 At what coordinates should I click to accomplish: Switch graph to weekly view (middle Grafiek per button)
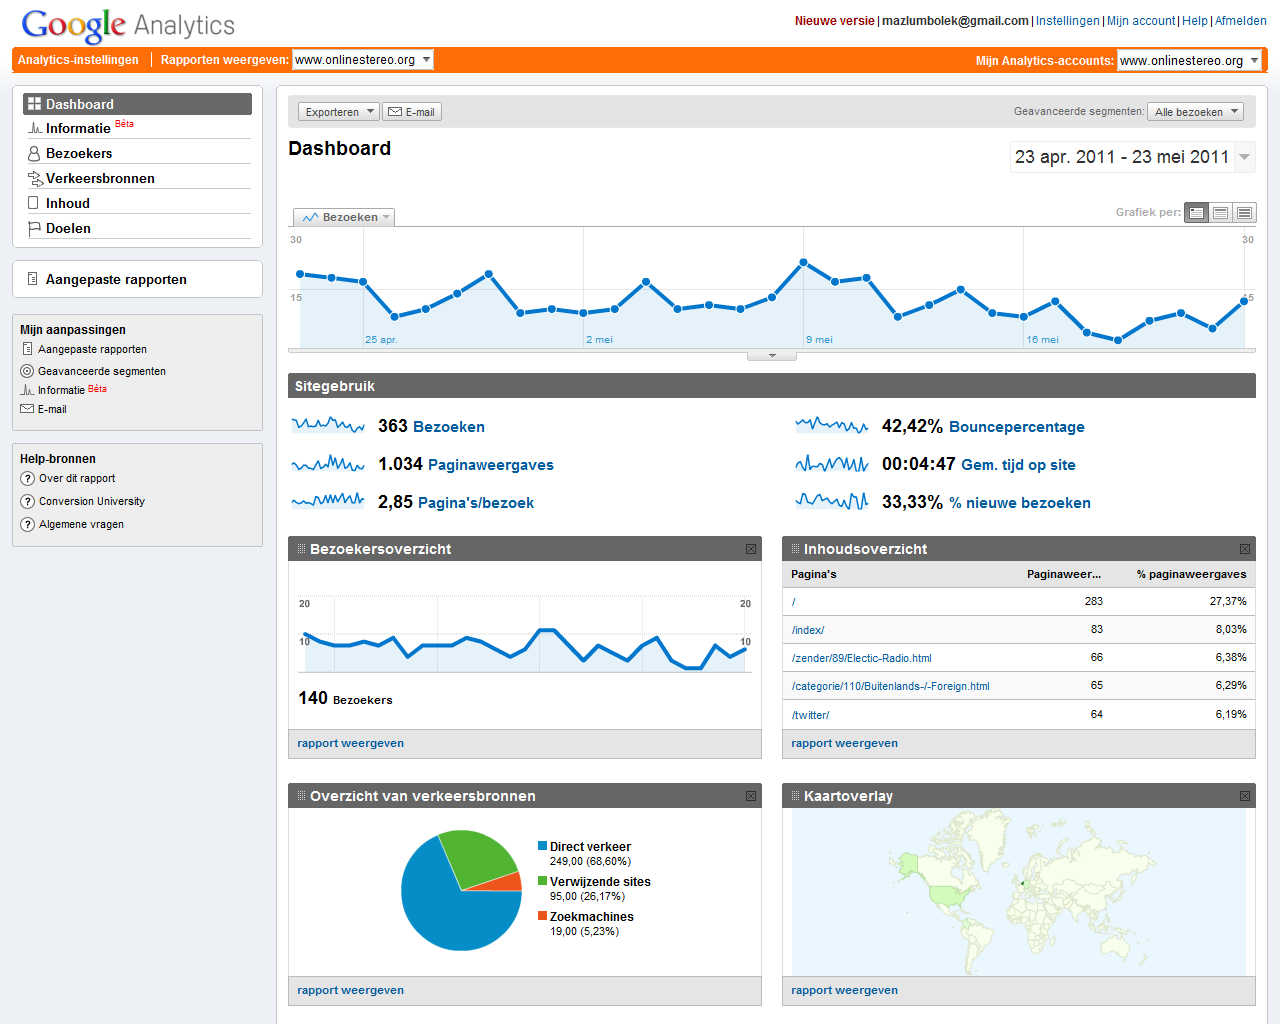(x=1220, y=213)
